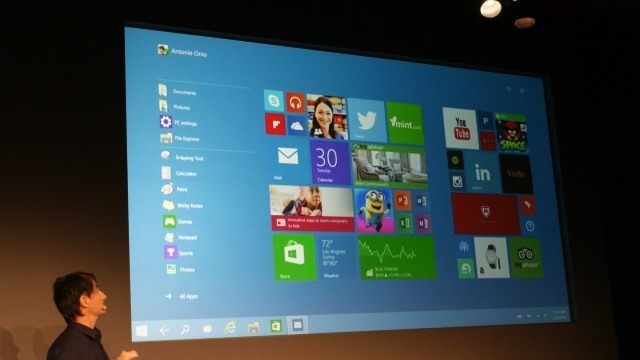
Task: Click the Search magnifier on taskbar
Action: click(185, 329)
